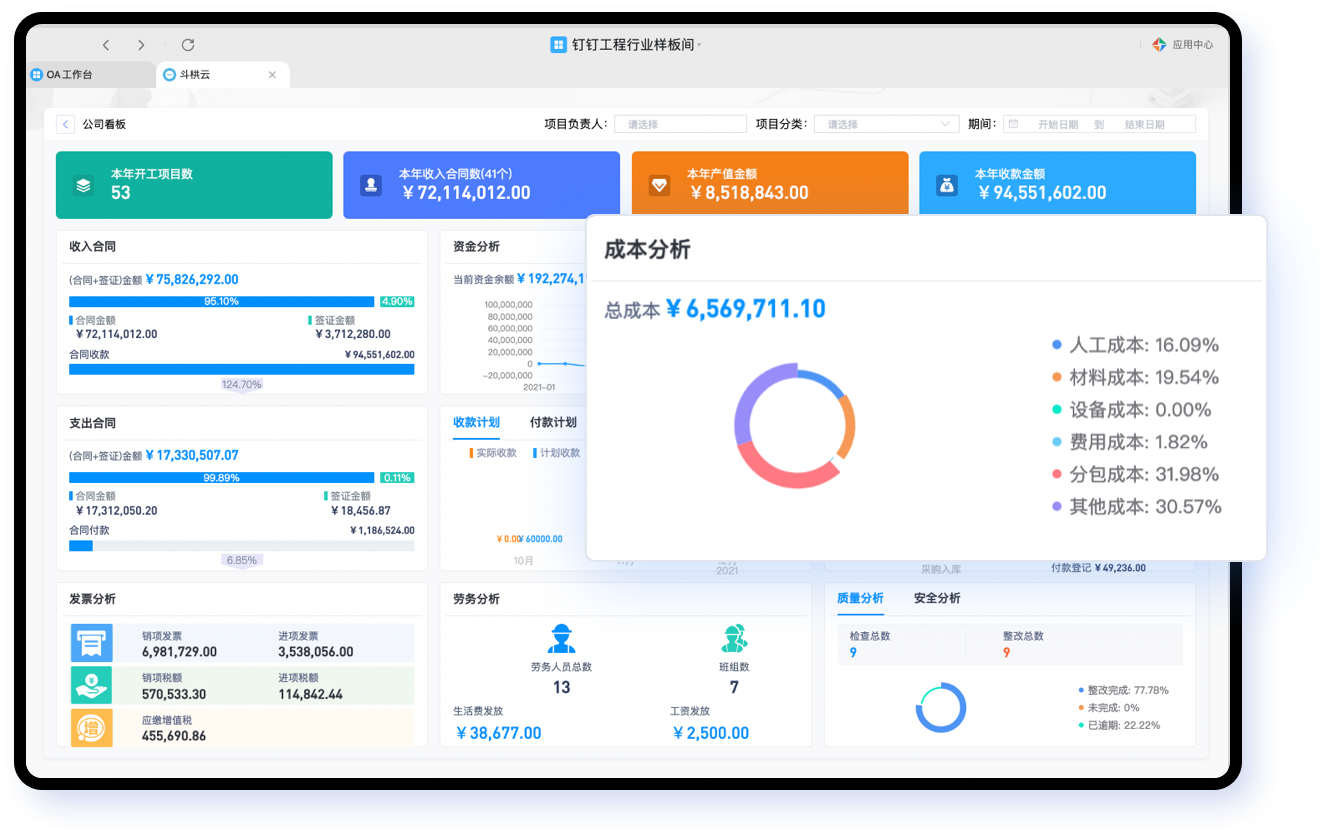Viewport: 1334px width, 834px height.
Task: Click the 班组数 team icon
Action: (x=734, y=638)
